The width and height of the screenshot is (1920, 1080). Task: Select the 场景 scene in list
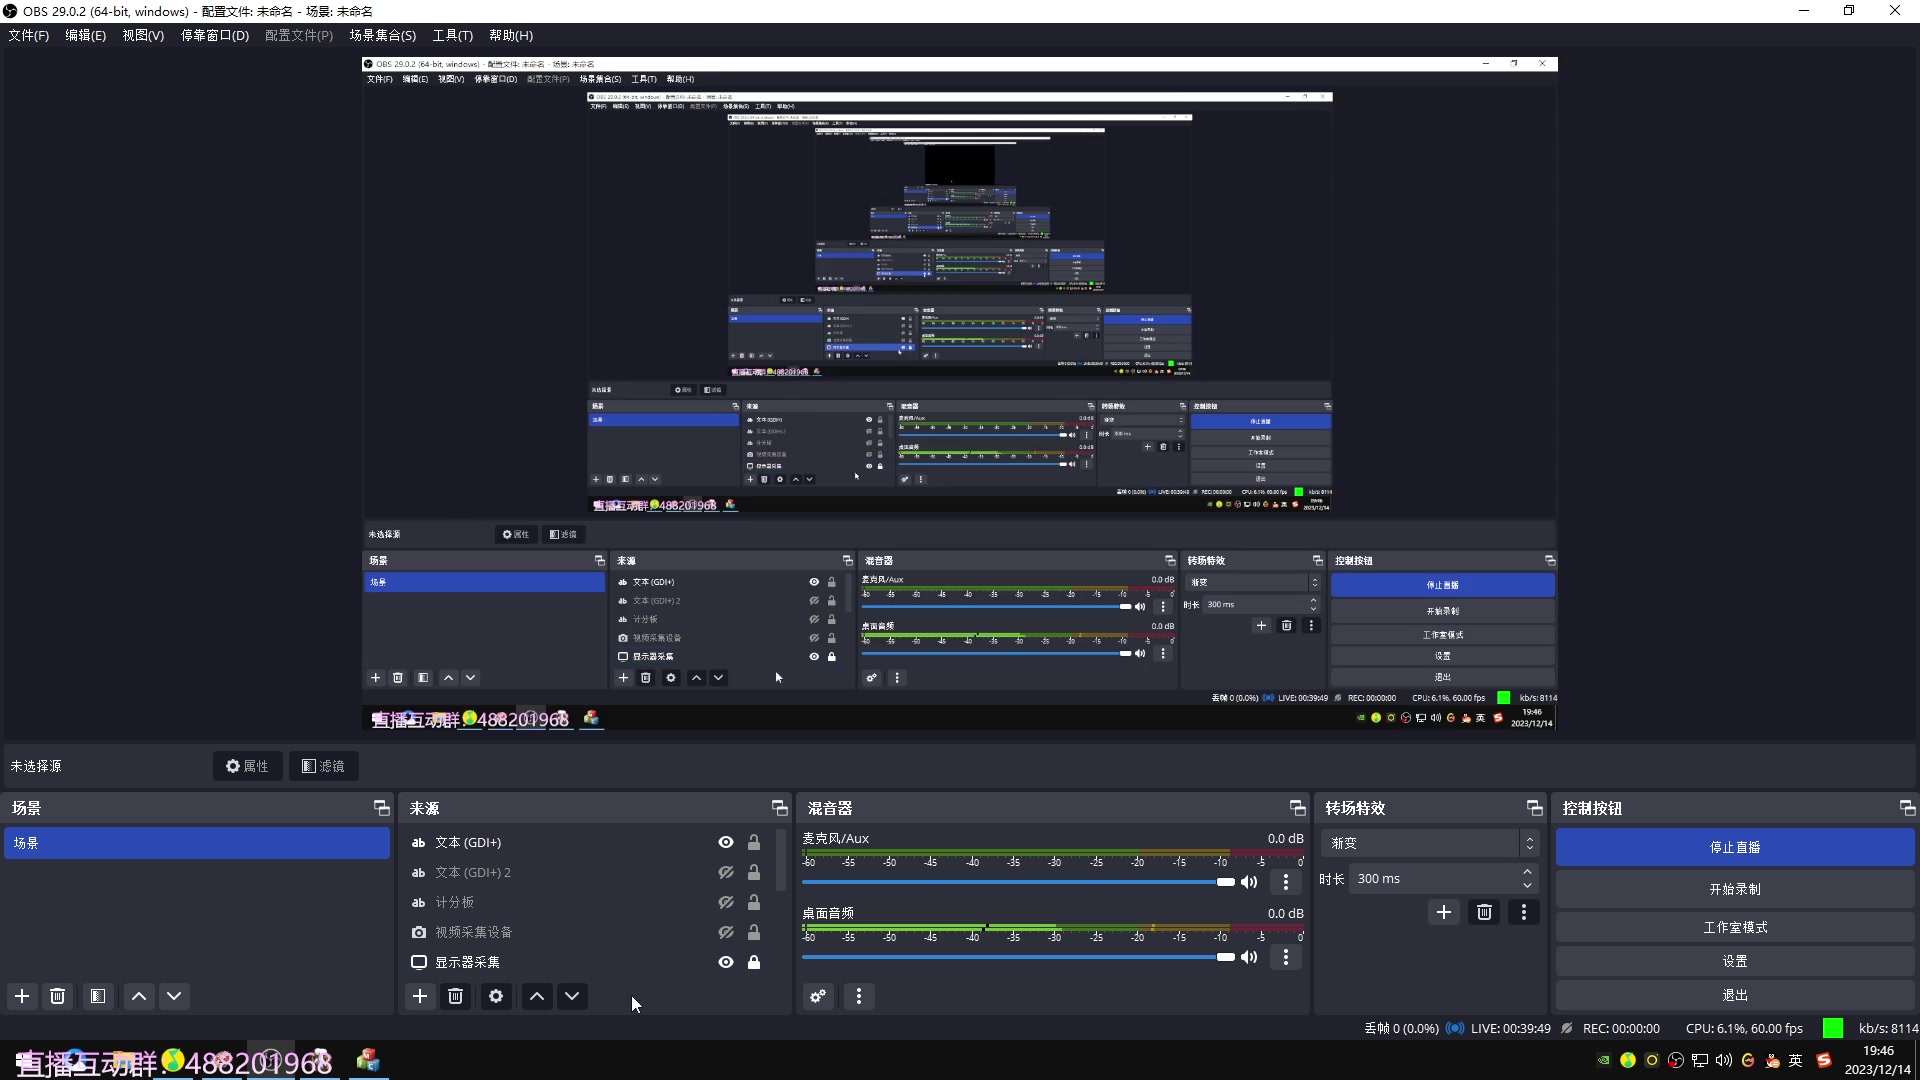tap(197, 843)
